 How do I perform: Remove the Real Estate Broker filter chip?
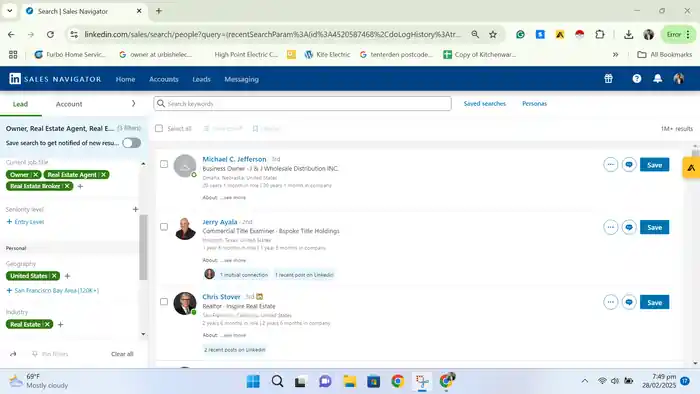pos(67,186)
